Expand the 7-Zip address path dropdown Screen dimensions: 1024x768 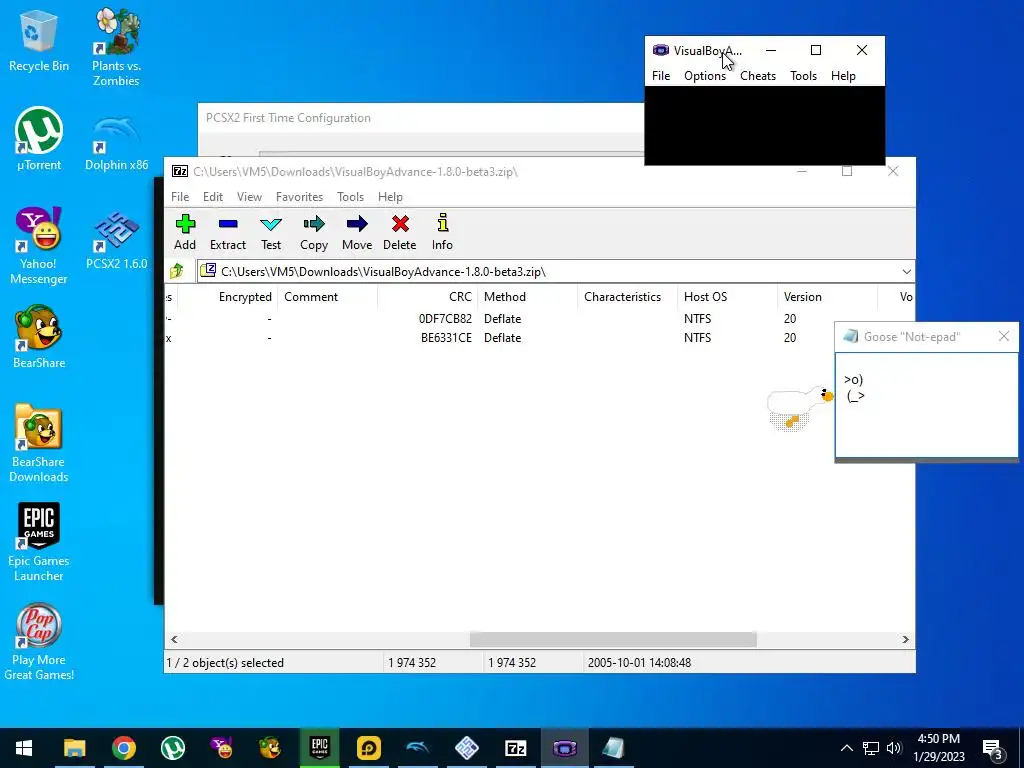coord(906,272)
